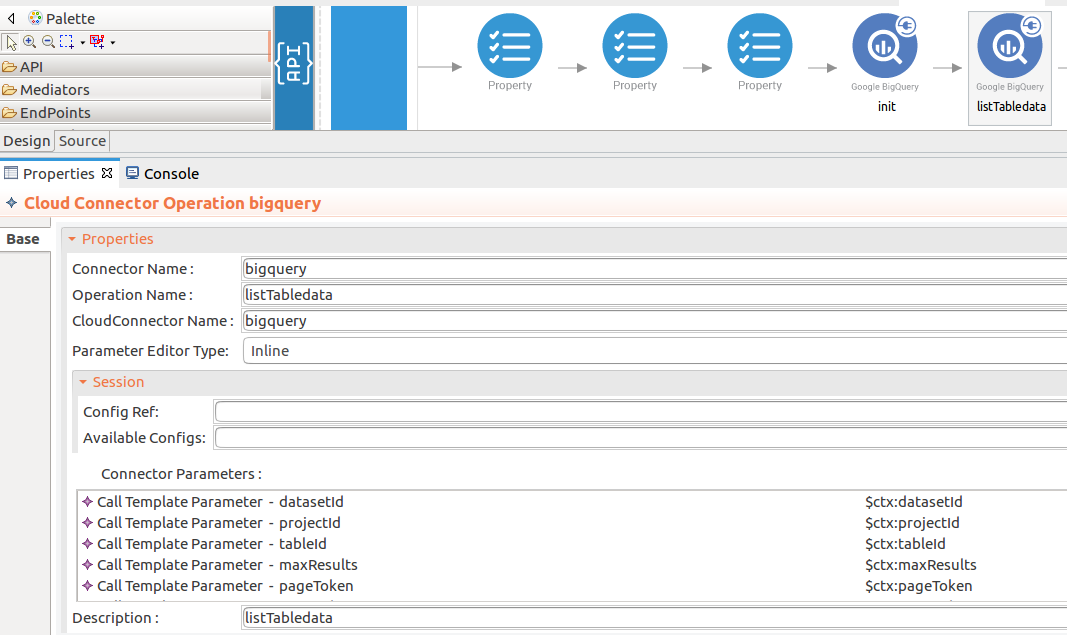1067x635 pixels.
Task: Click the $ctx:projectId value
Action: click(x=912, y=523)
